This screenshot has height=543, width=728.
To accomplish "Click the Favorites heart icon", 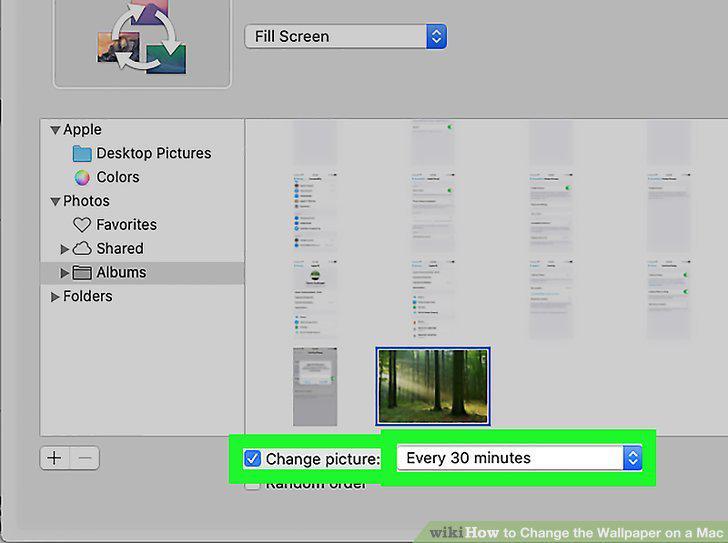I will click(82, 225).
